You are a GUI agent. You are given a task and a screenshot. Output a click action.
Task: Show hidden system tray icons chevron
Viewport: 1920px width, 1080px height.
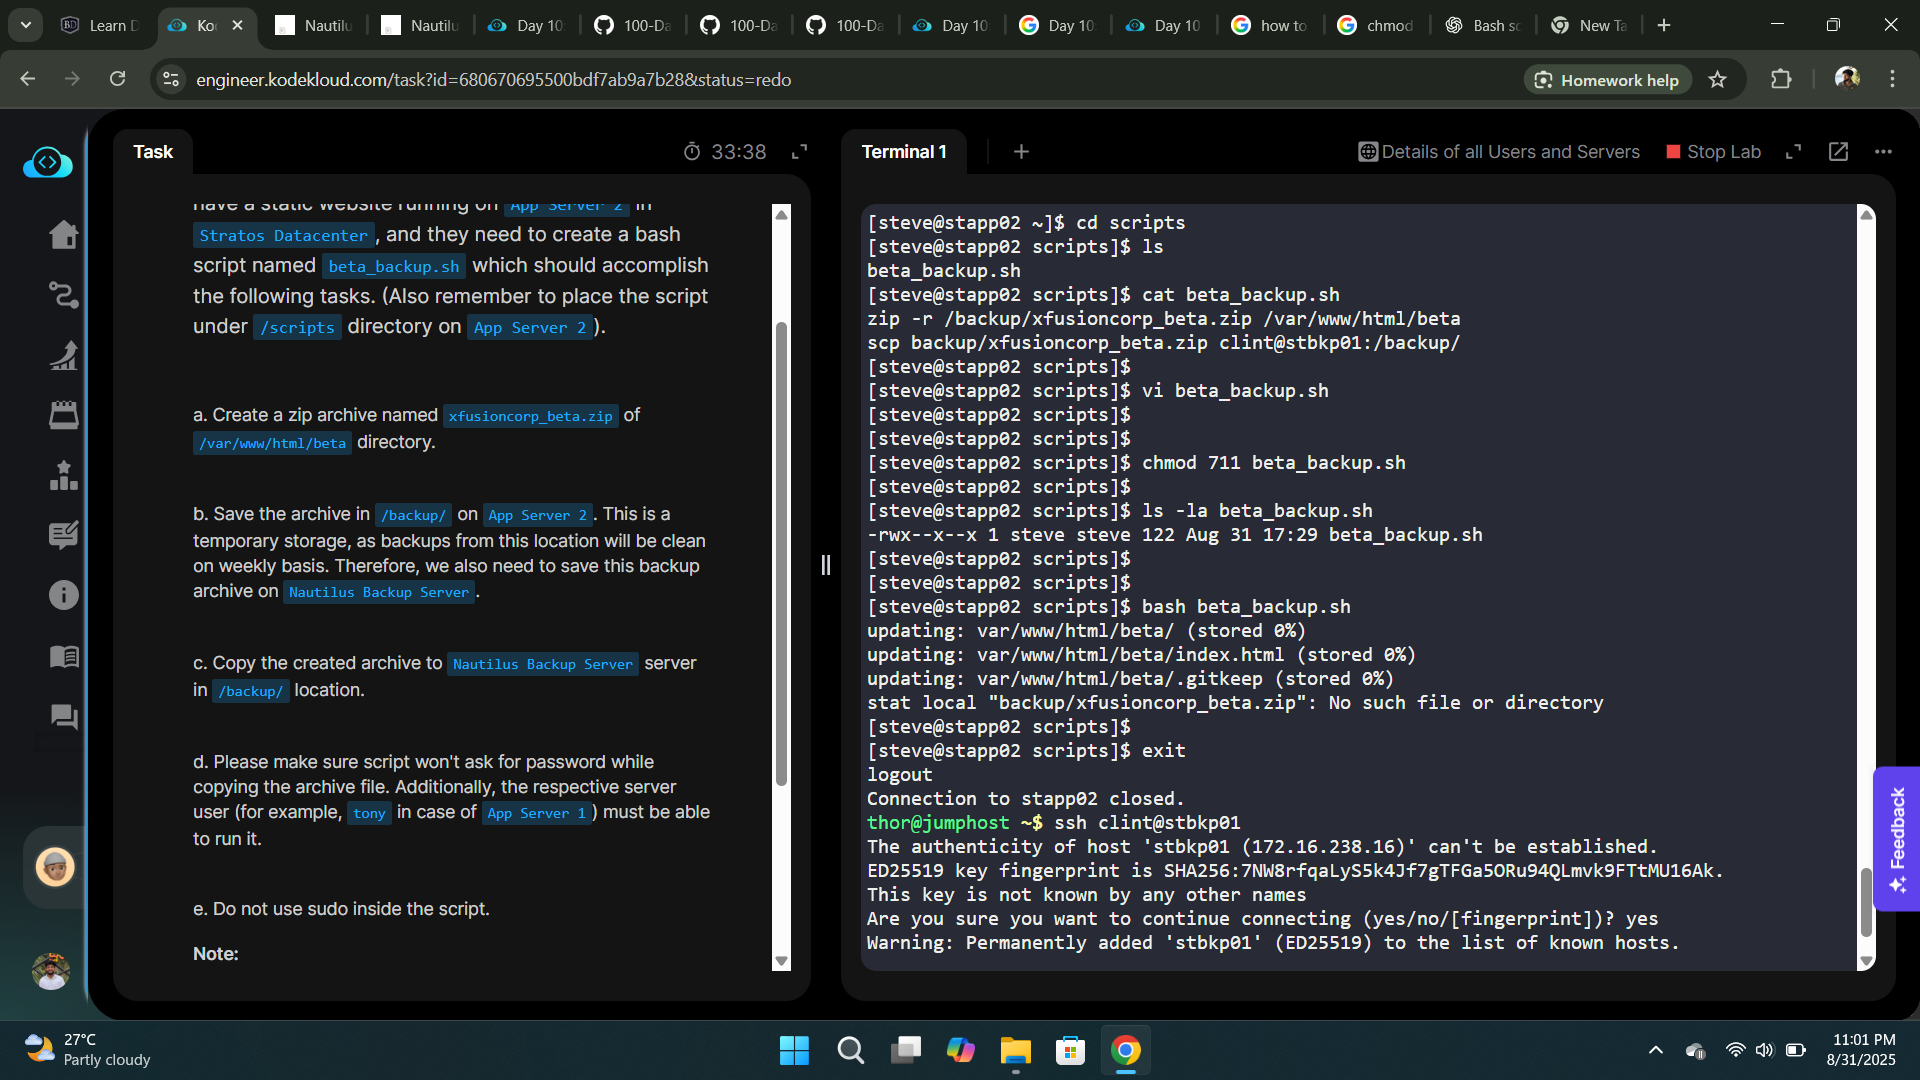pos(1655,1050)
